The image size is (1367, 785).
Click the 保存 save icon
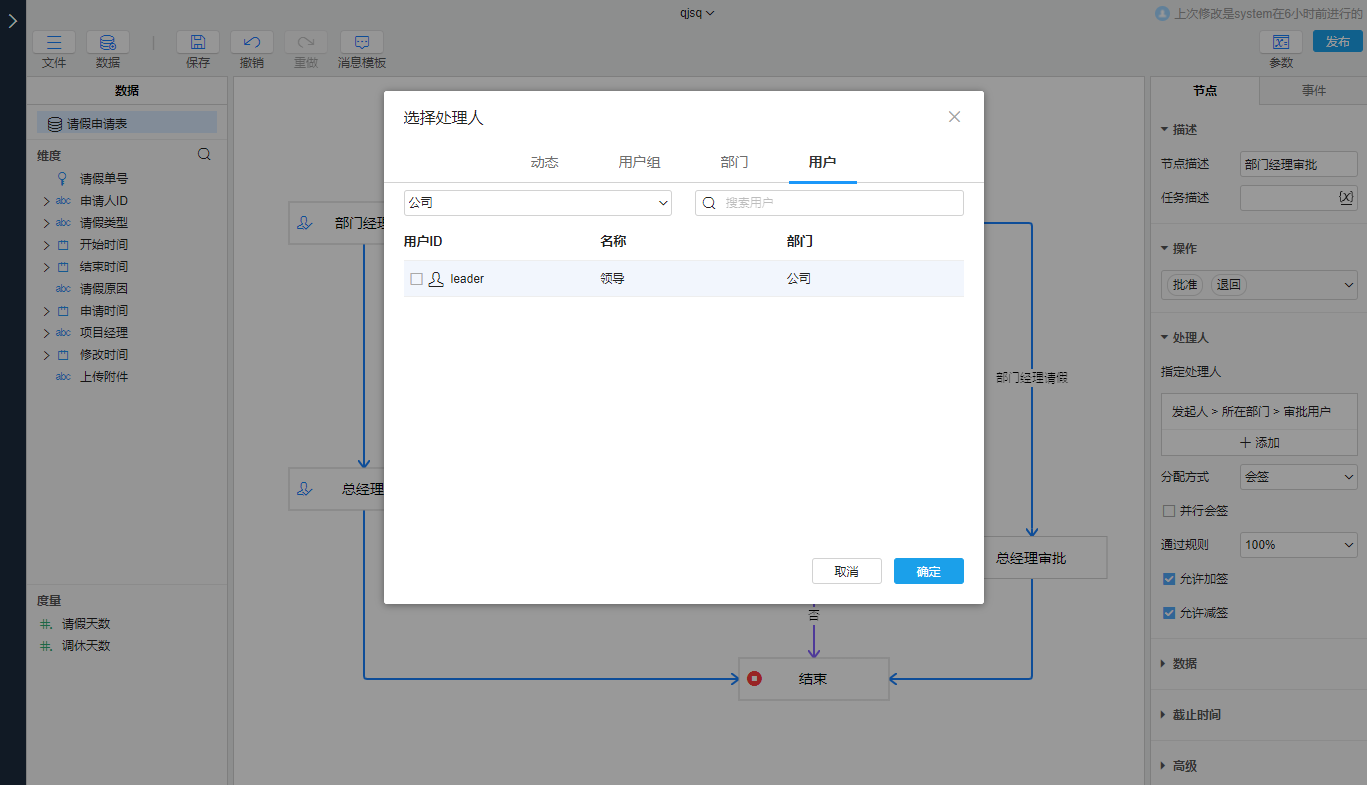[x=198, y=43]
